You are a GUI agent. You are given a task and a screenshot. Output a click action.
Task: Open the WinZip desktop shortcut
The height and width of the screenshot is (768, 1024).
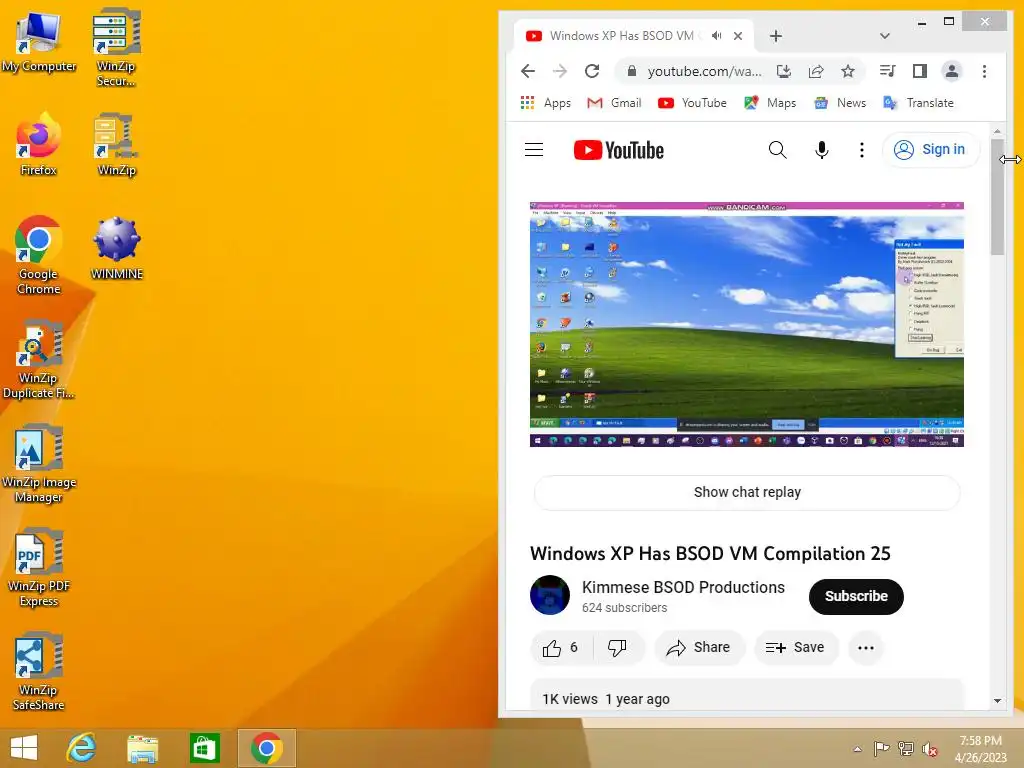point(116,145)
